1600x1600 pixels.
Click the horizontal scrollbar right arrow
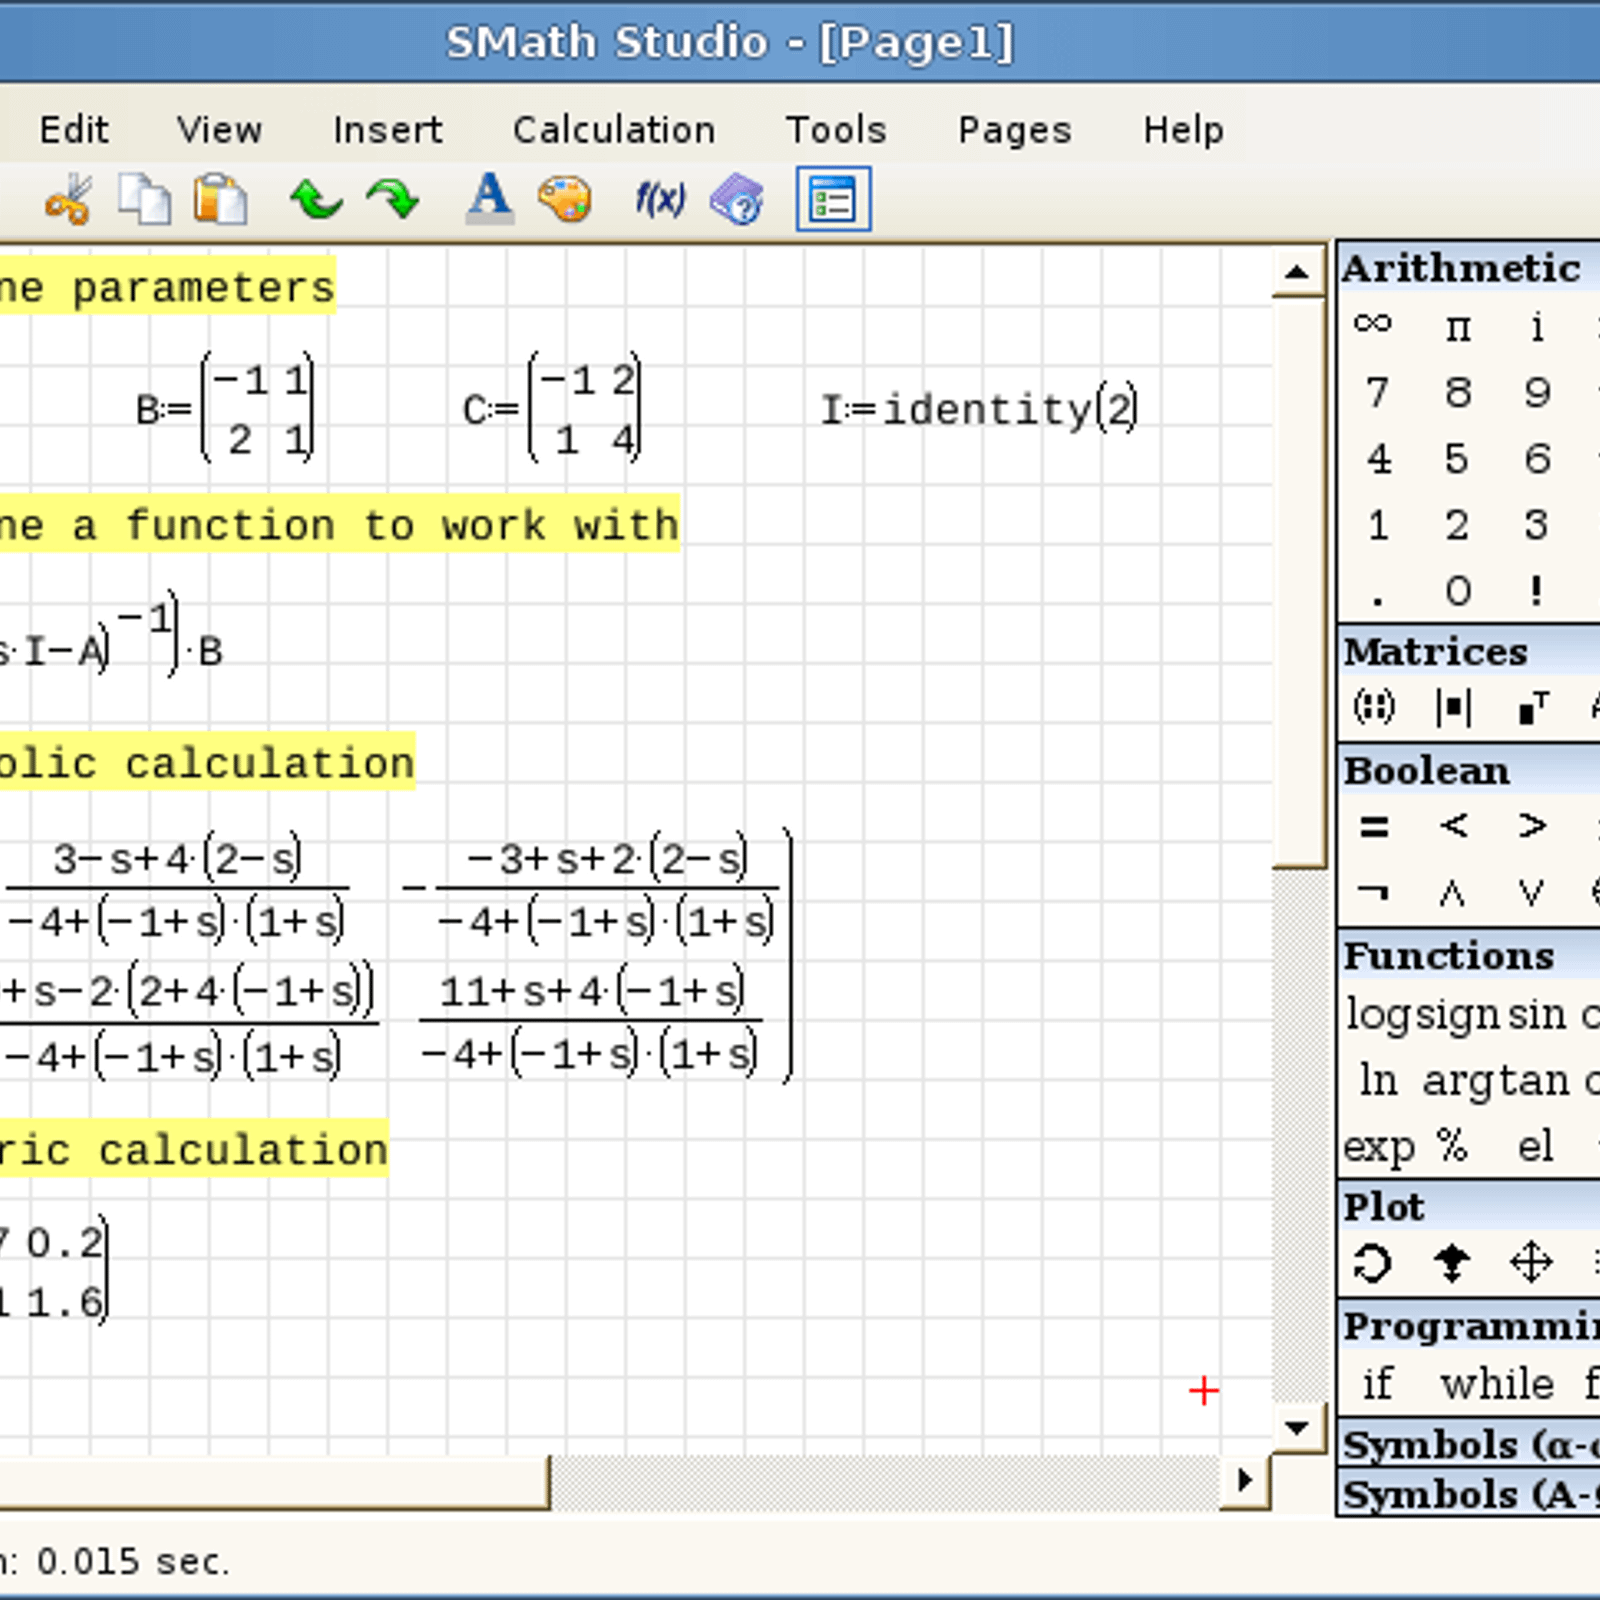[1245, 1480]
